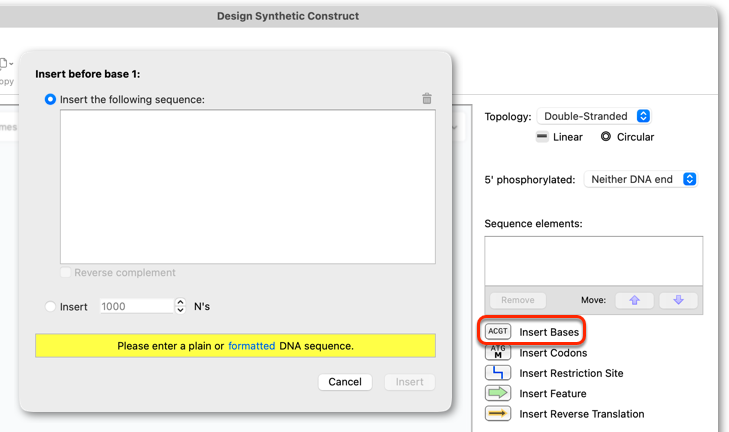729x432 pixels.
Task: Click the Remove button under Sequence elements
Action: pos(517,300)
